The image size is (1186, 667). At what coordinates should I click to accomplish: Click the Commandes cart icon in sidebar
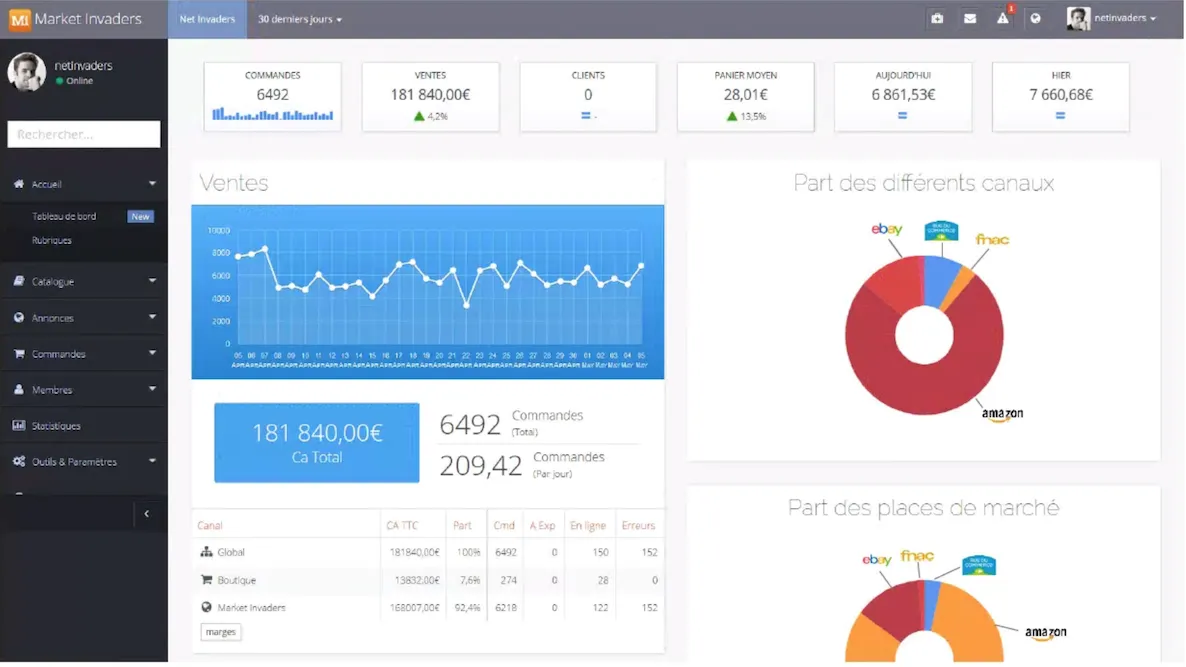click(x=19, y=354)
